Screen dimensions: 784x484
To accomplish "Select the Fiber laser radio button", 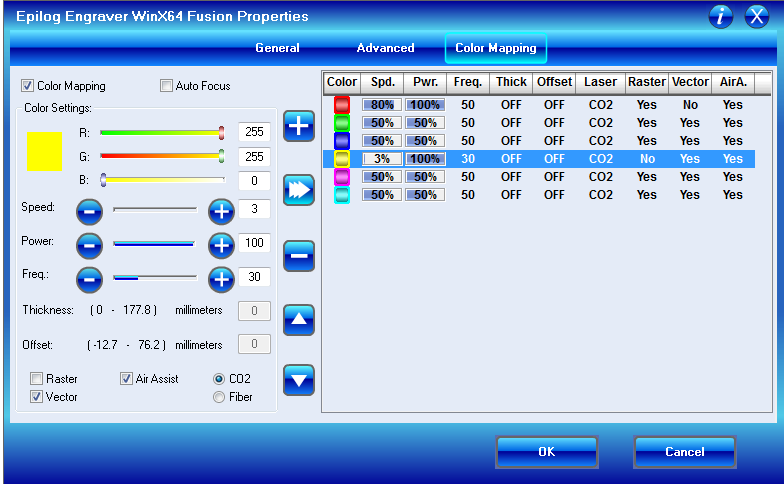I will tap(219, 397).
